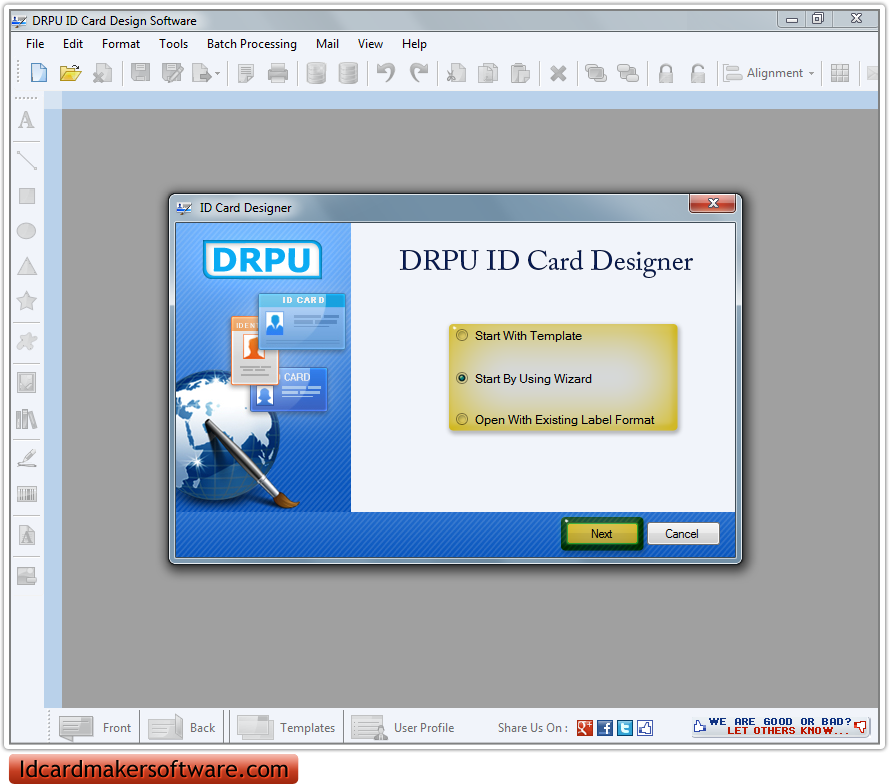This screenshot has width=889, height=784.
Task: Click the Print toolbar icon
Action: coord(278,73)
